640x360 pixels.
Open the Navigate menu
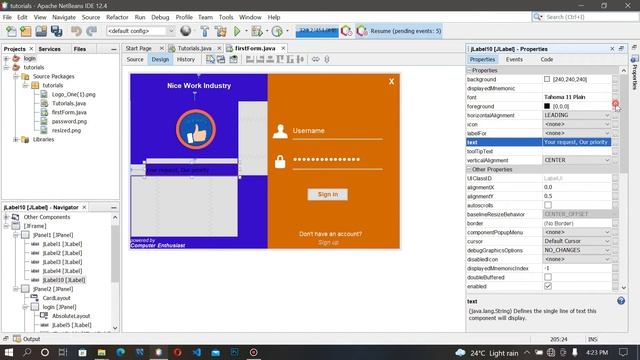point(64,17)
